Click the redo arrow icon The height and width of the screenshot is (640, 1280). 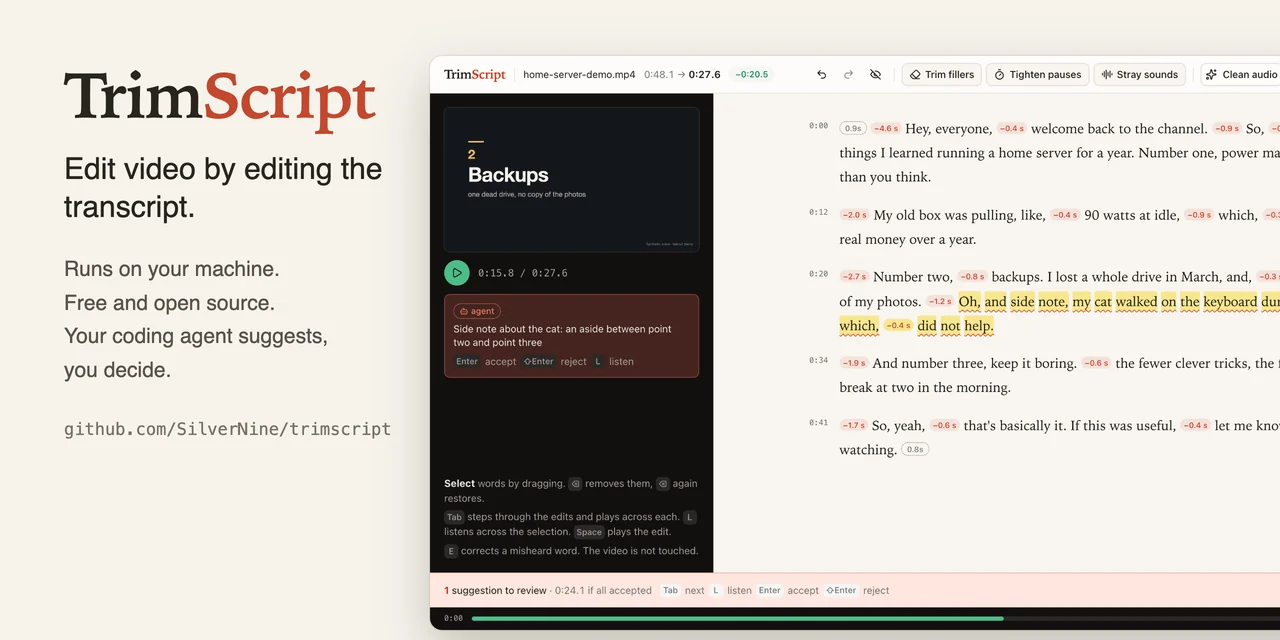click(x=849, y=75)
